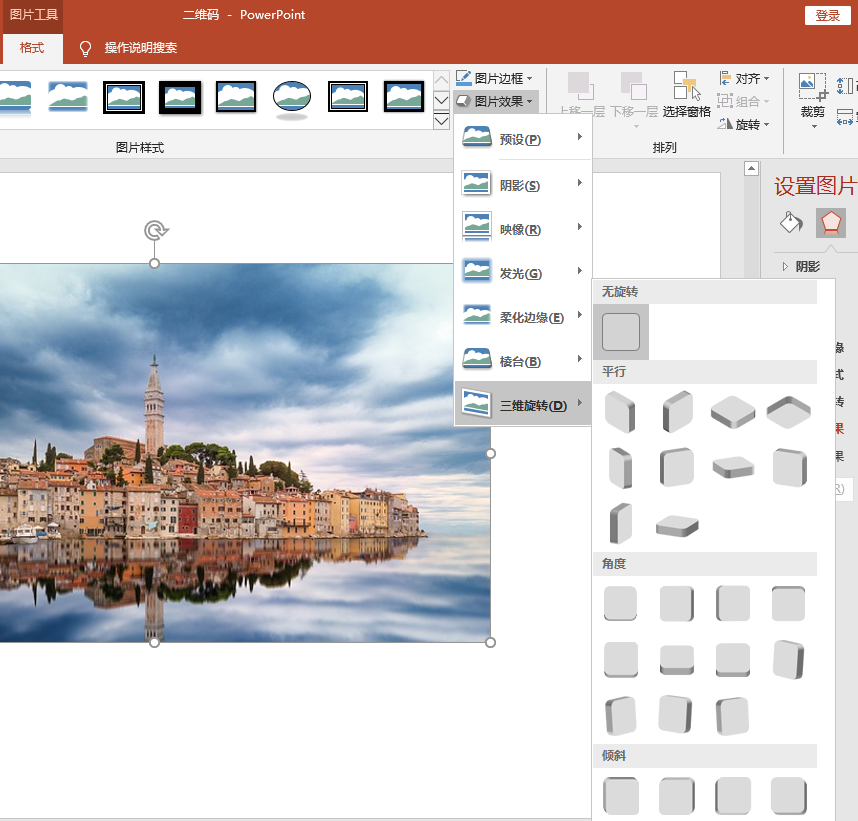
Task: Select third preset in third 角度 row
Action: 732,716
